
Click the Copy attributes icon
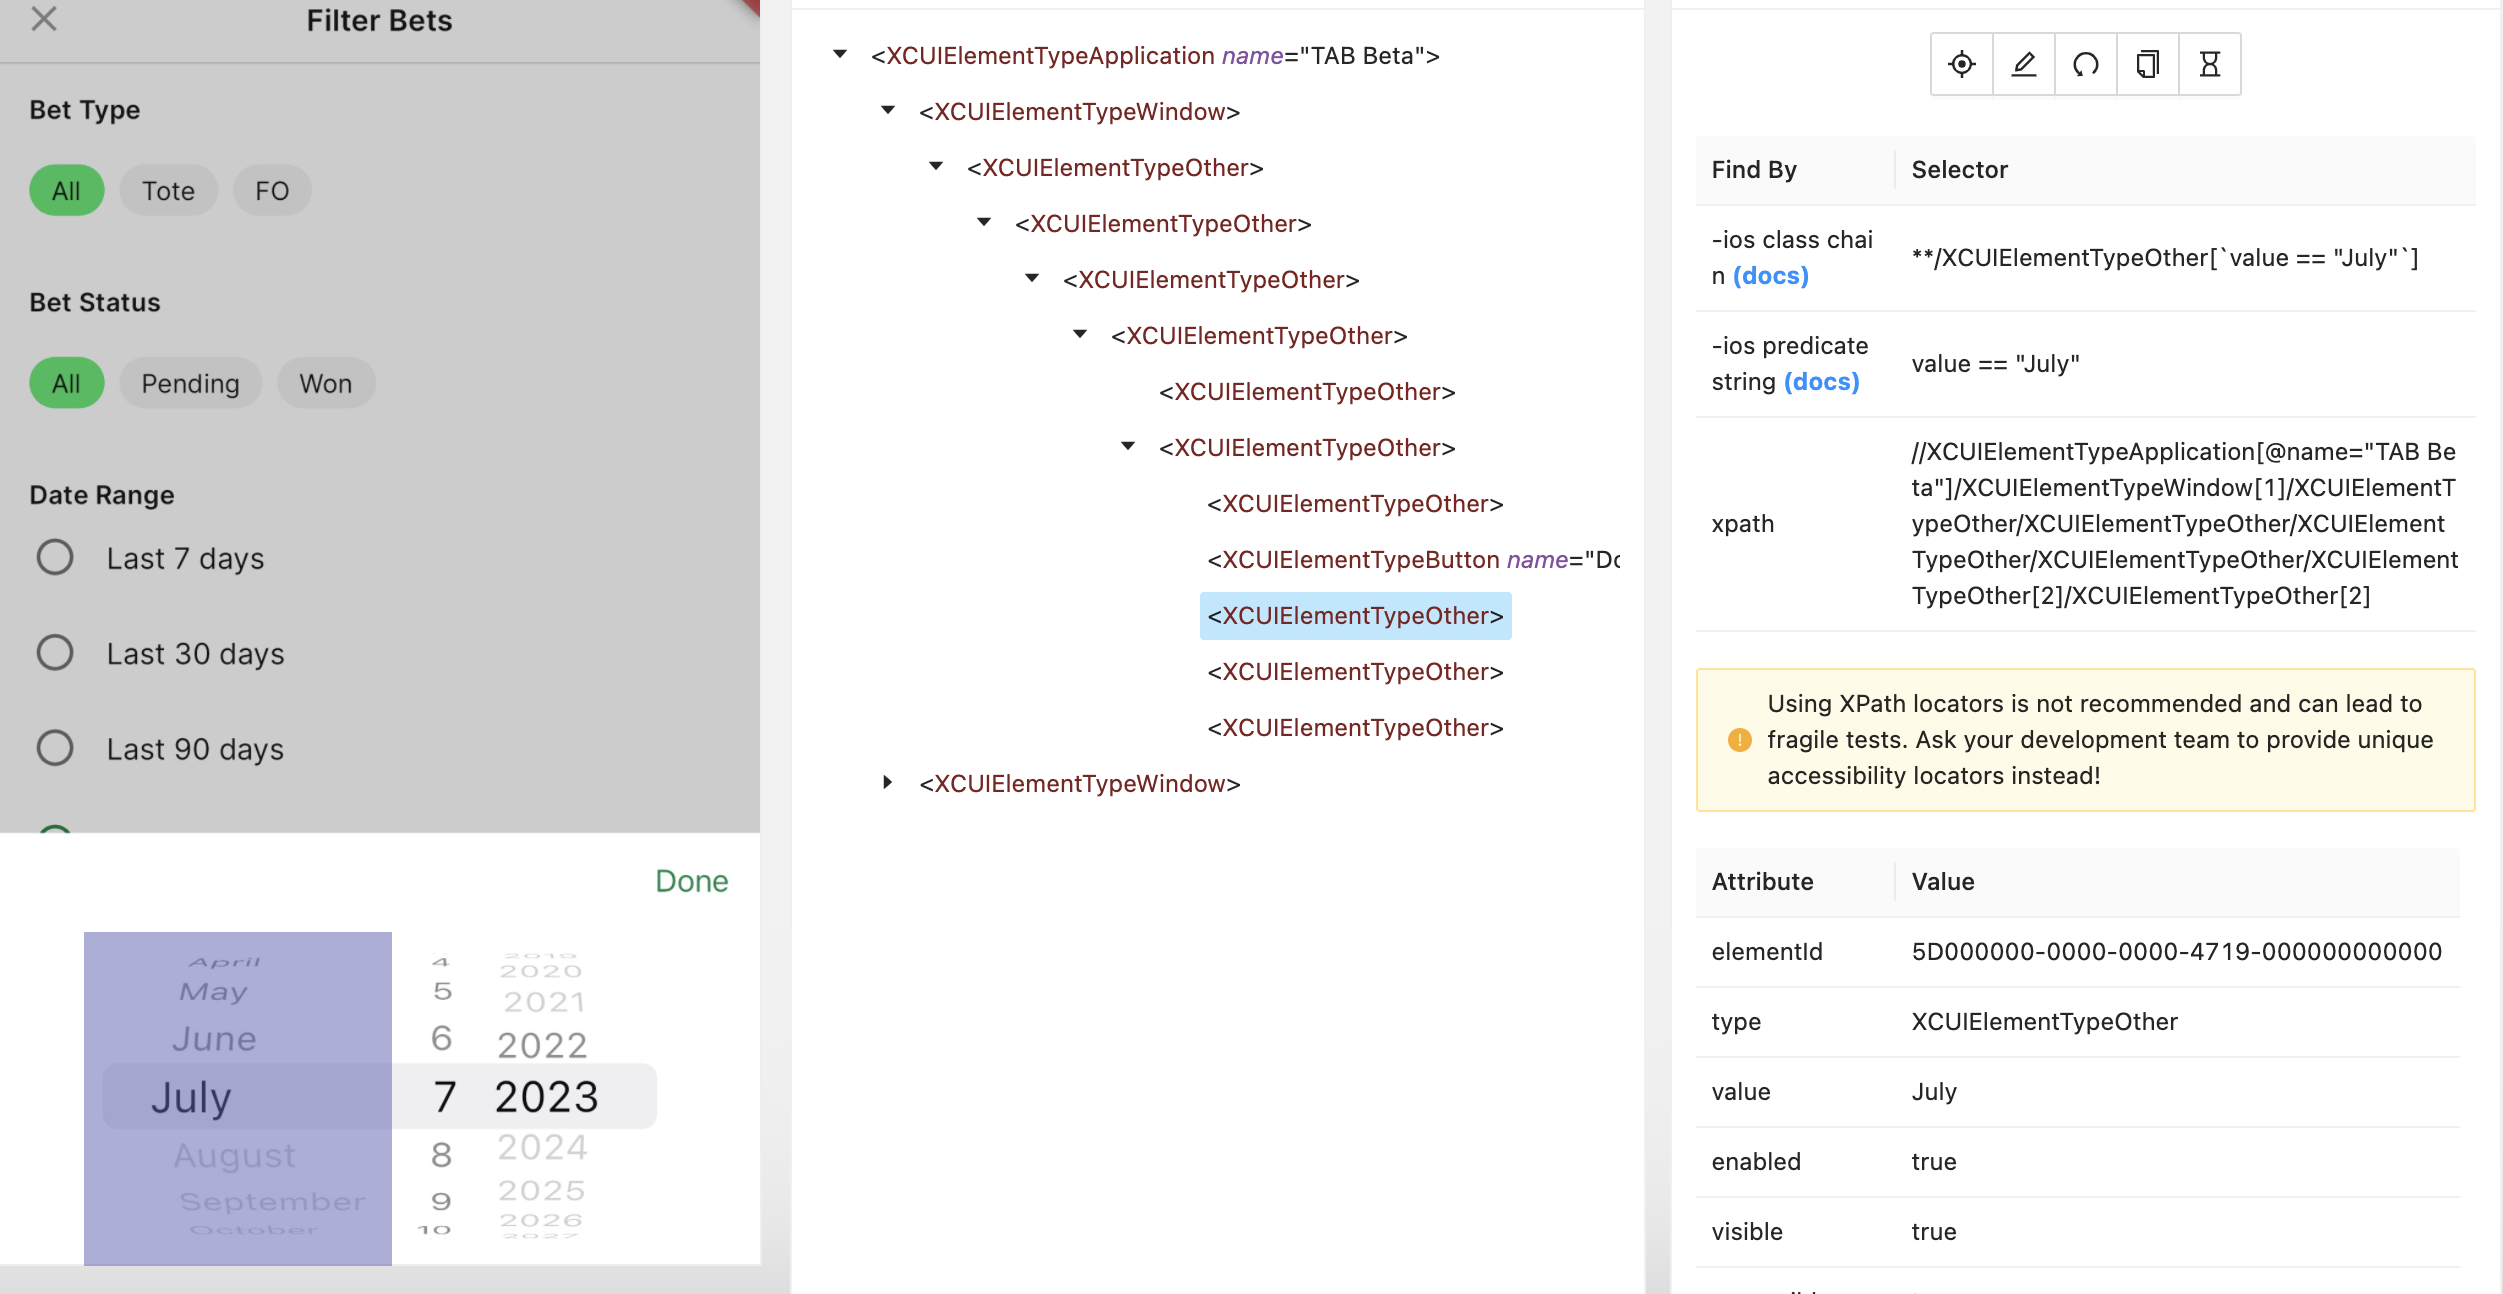(x=2147, y=65)
